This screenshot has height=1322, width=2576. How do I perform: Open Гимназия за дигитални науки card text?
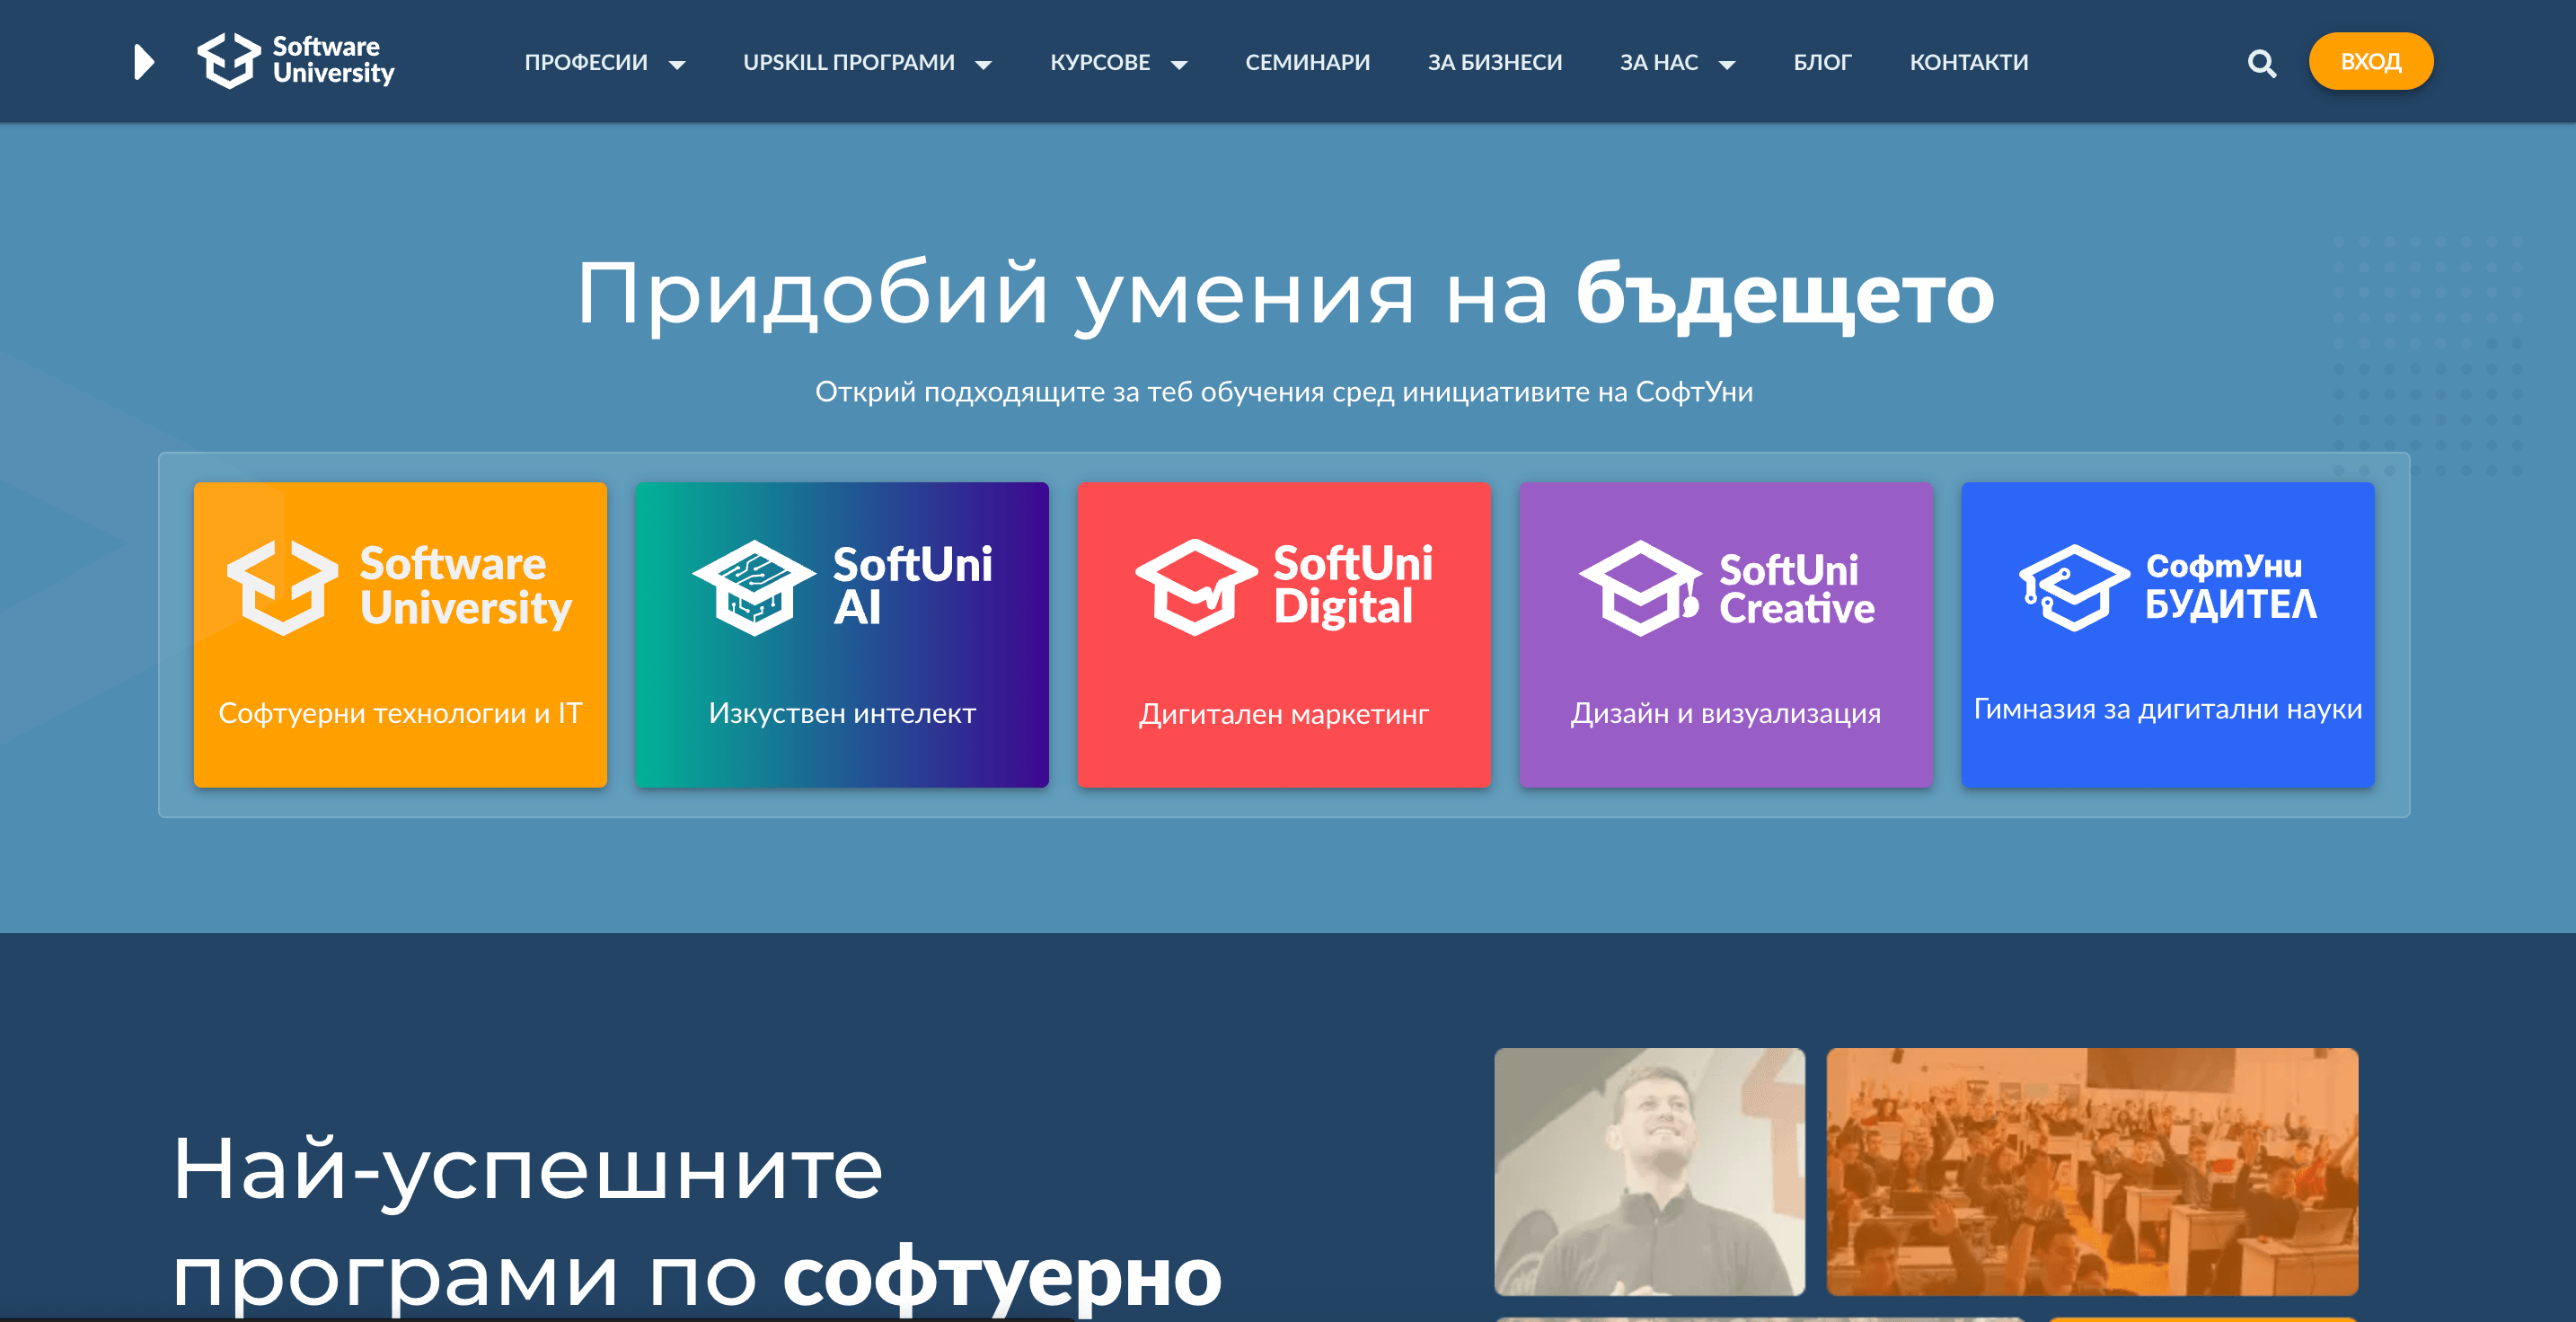2167,709
